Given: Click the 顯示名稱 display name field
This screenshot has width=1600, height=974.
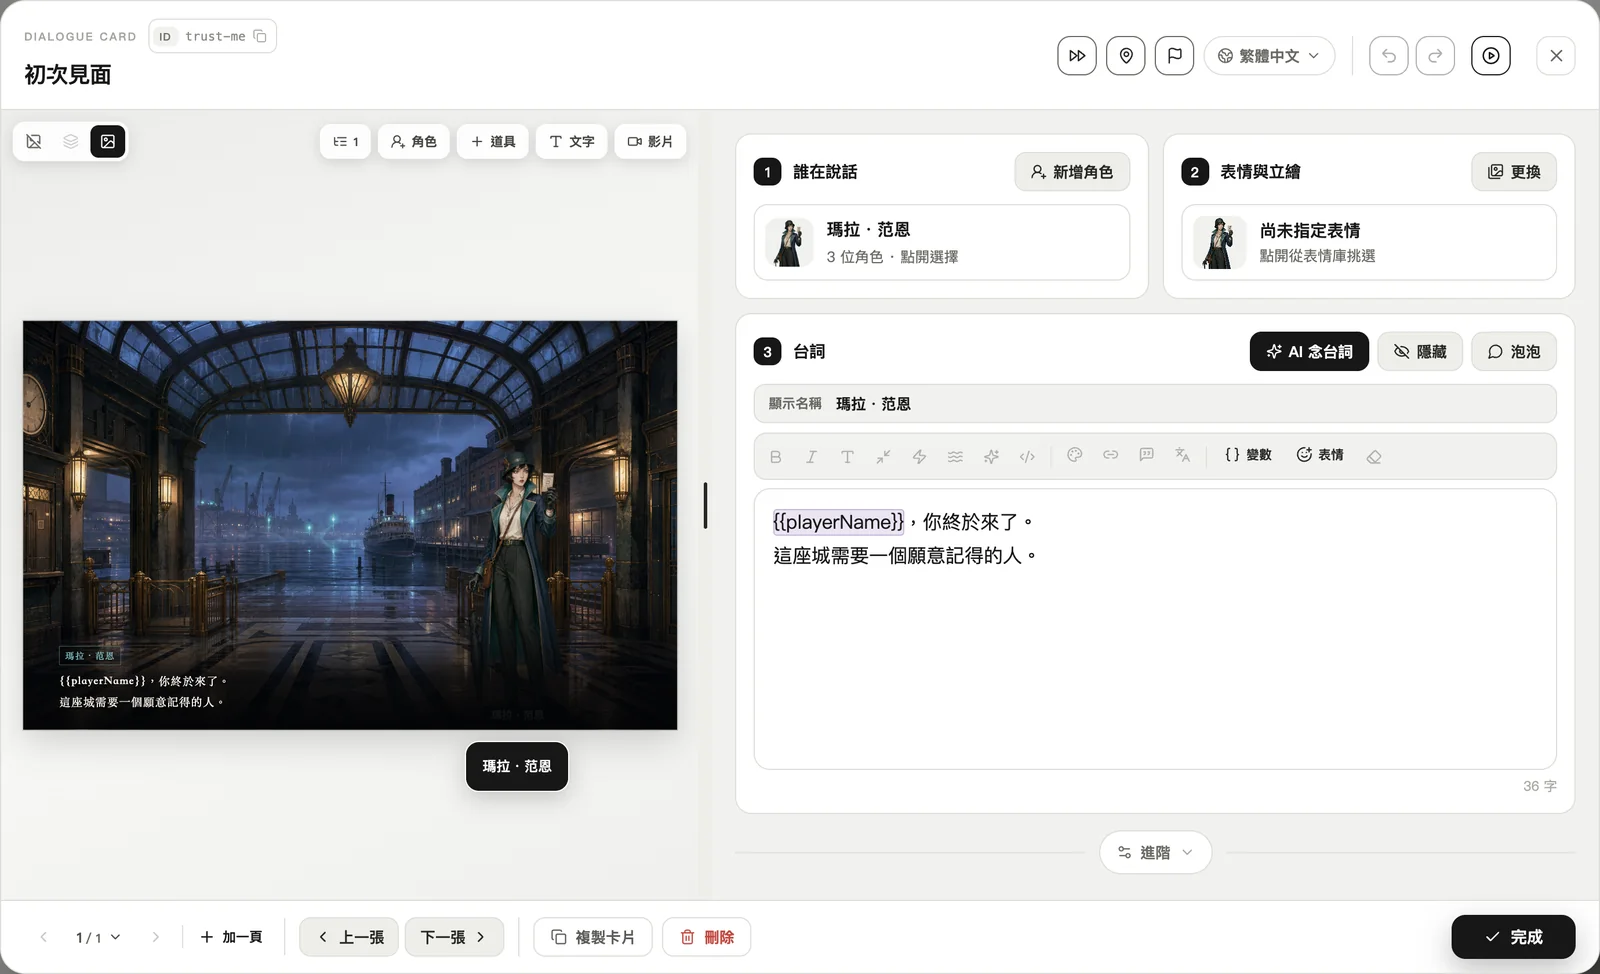Looking at the screenshot, I should 1155,404.
